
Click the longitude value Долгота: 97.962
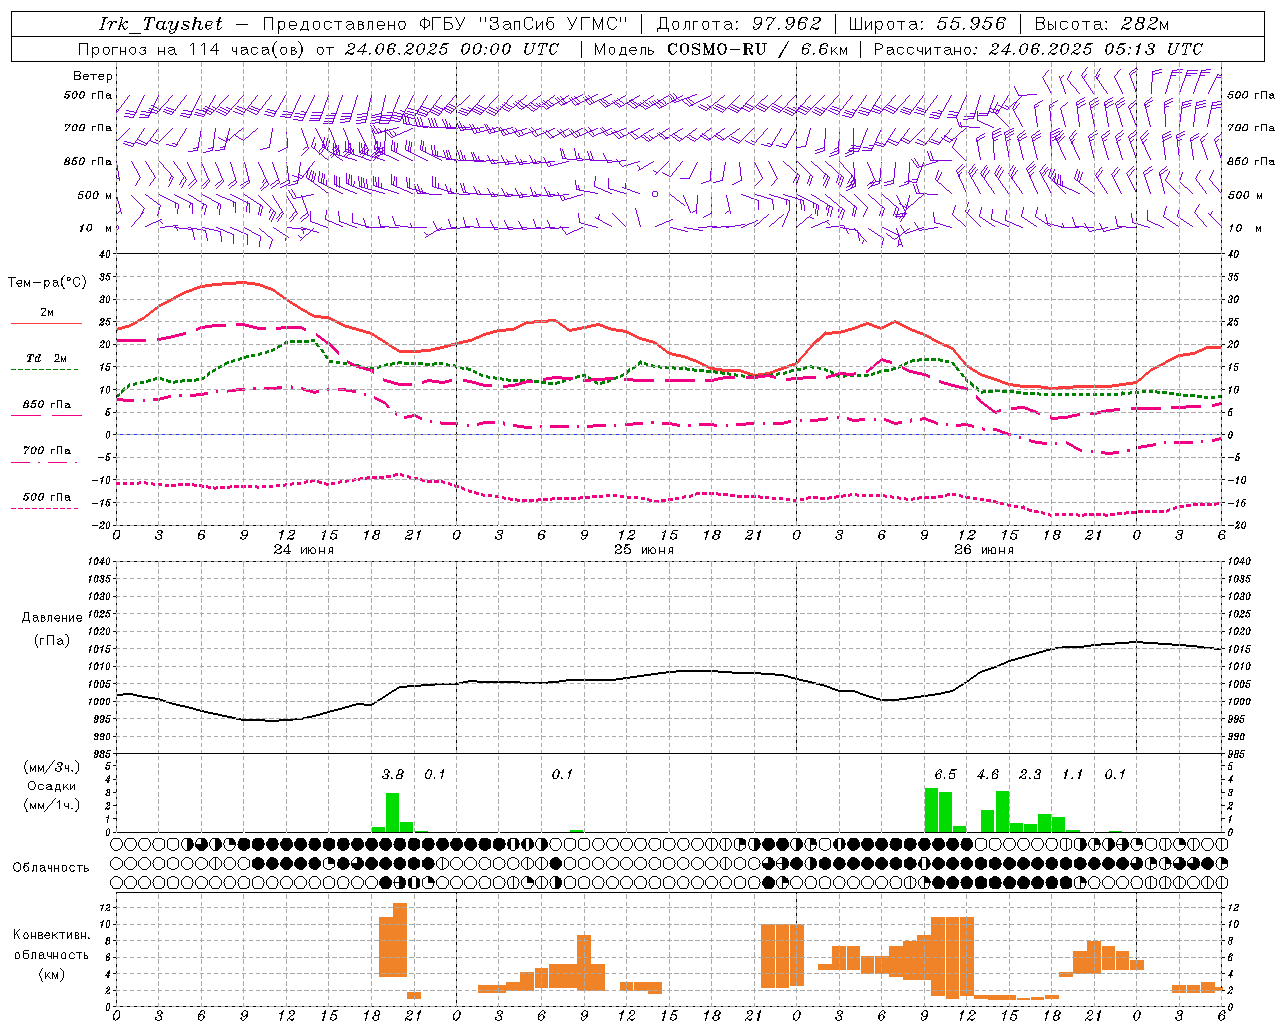[x=738, y=24]
